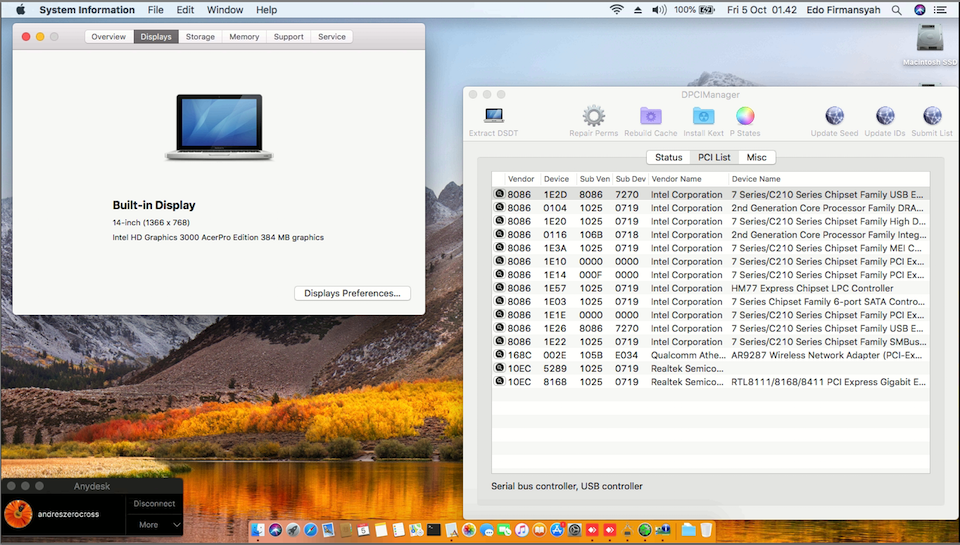Click clock showing Fri 5 Oct 01.42
The height and width of the screenshot is (545, 960).
point(762,10)
